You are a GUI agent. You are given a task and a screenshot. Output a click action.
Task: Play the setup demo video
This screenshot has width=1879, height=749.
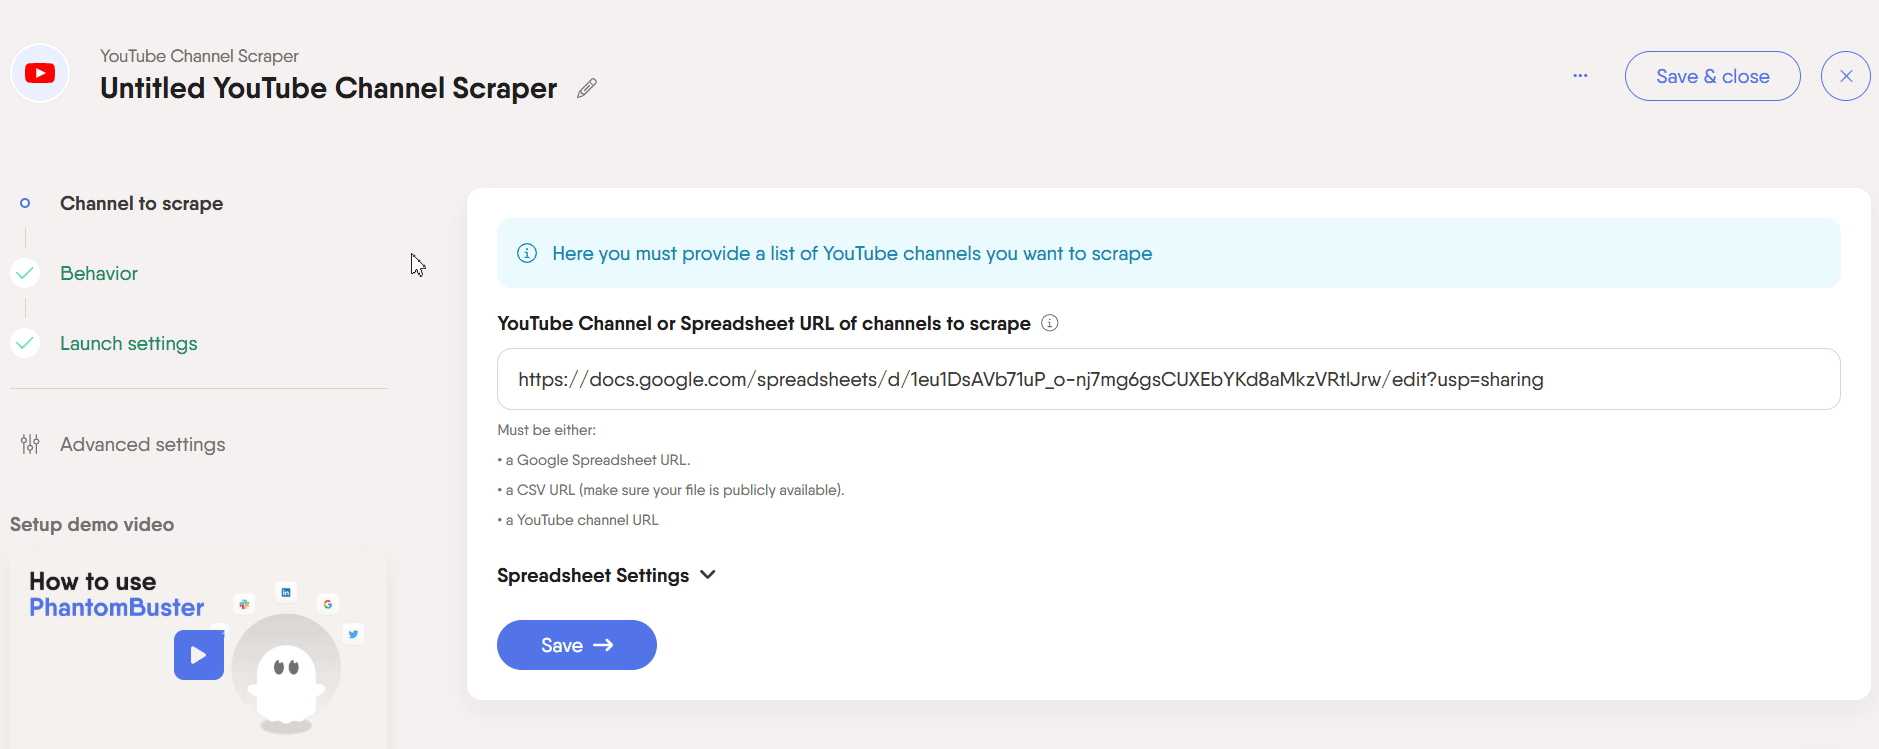coord(198,655)
